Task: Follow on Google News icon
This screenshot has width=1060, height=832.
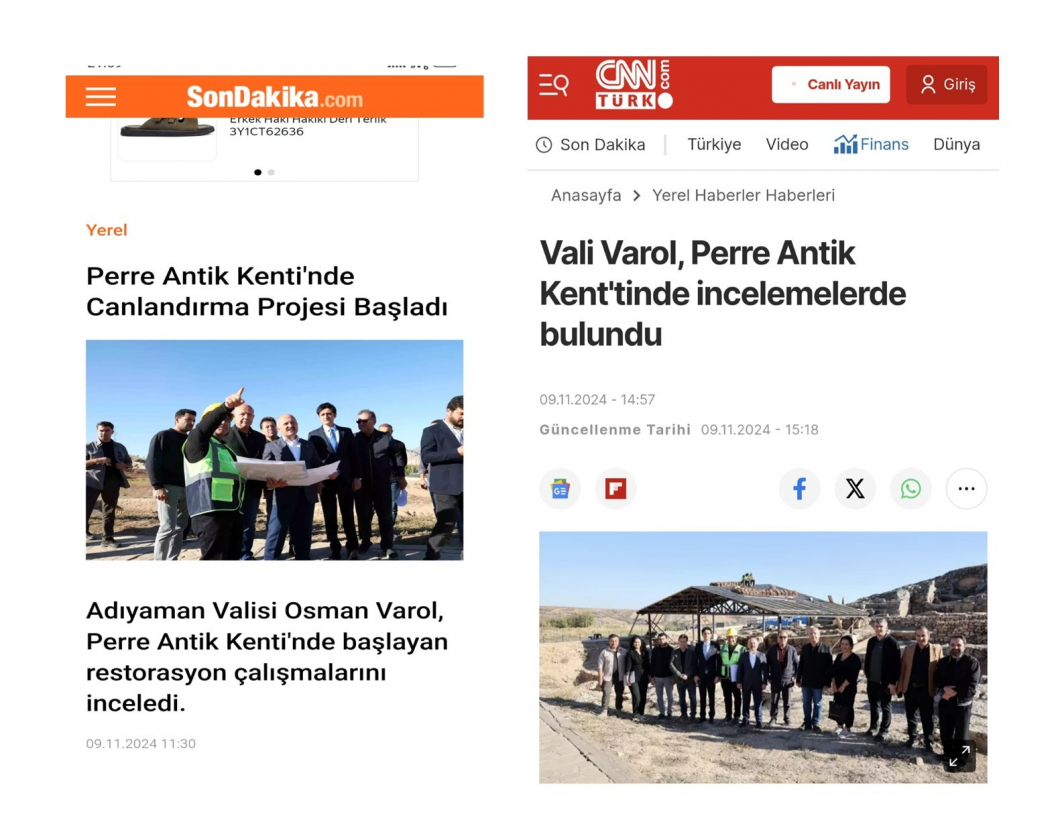Action: tap(560, 489)
